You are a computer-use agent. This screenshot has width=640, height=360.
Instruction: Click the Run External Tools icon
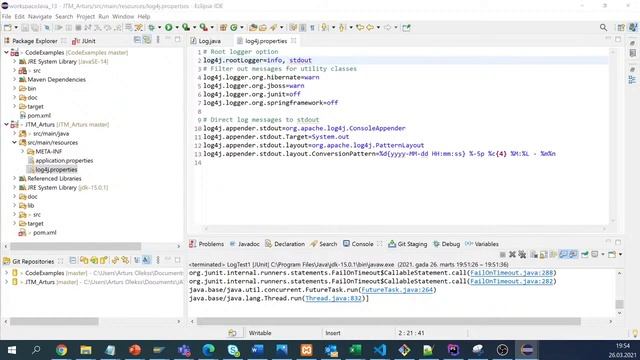pyautogui.click(x=203, y=27)
